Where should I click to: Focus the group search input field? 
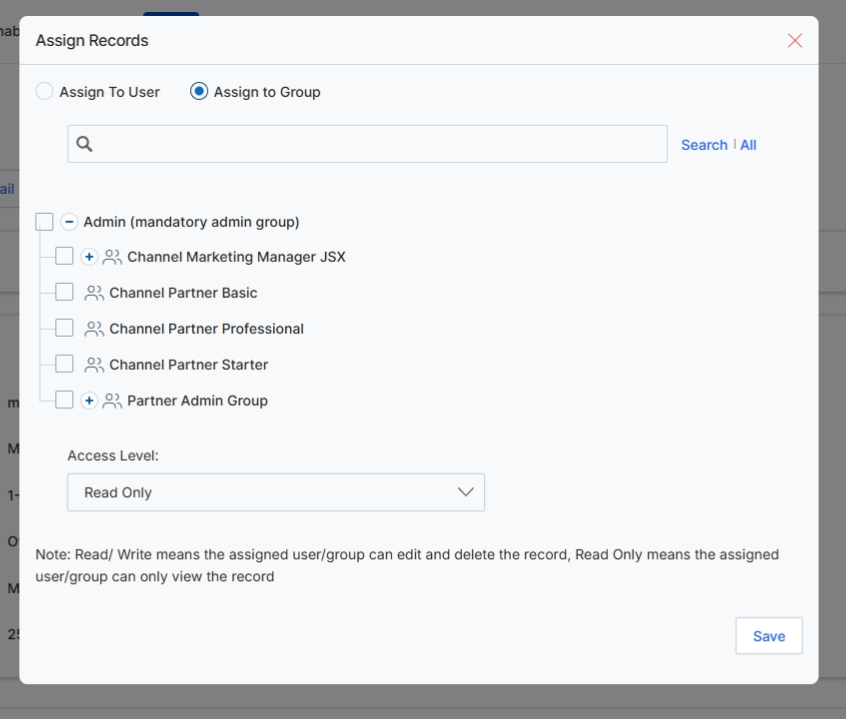(x=367, y=144)
